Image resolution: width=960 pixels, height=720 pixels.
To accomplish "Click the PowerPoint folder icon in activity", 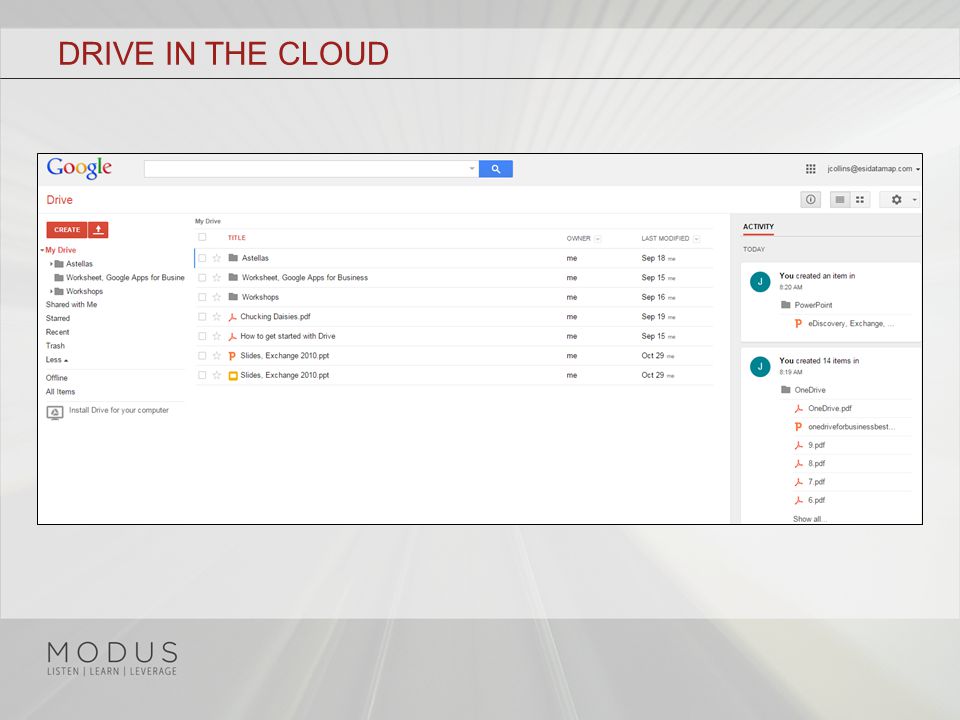I will coord(786,305).
